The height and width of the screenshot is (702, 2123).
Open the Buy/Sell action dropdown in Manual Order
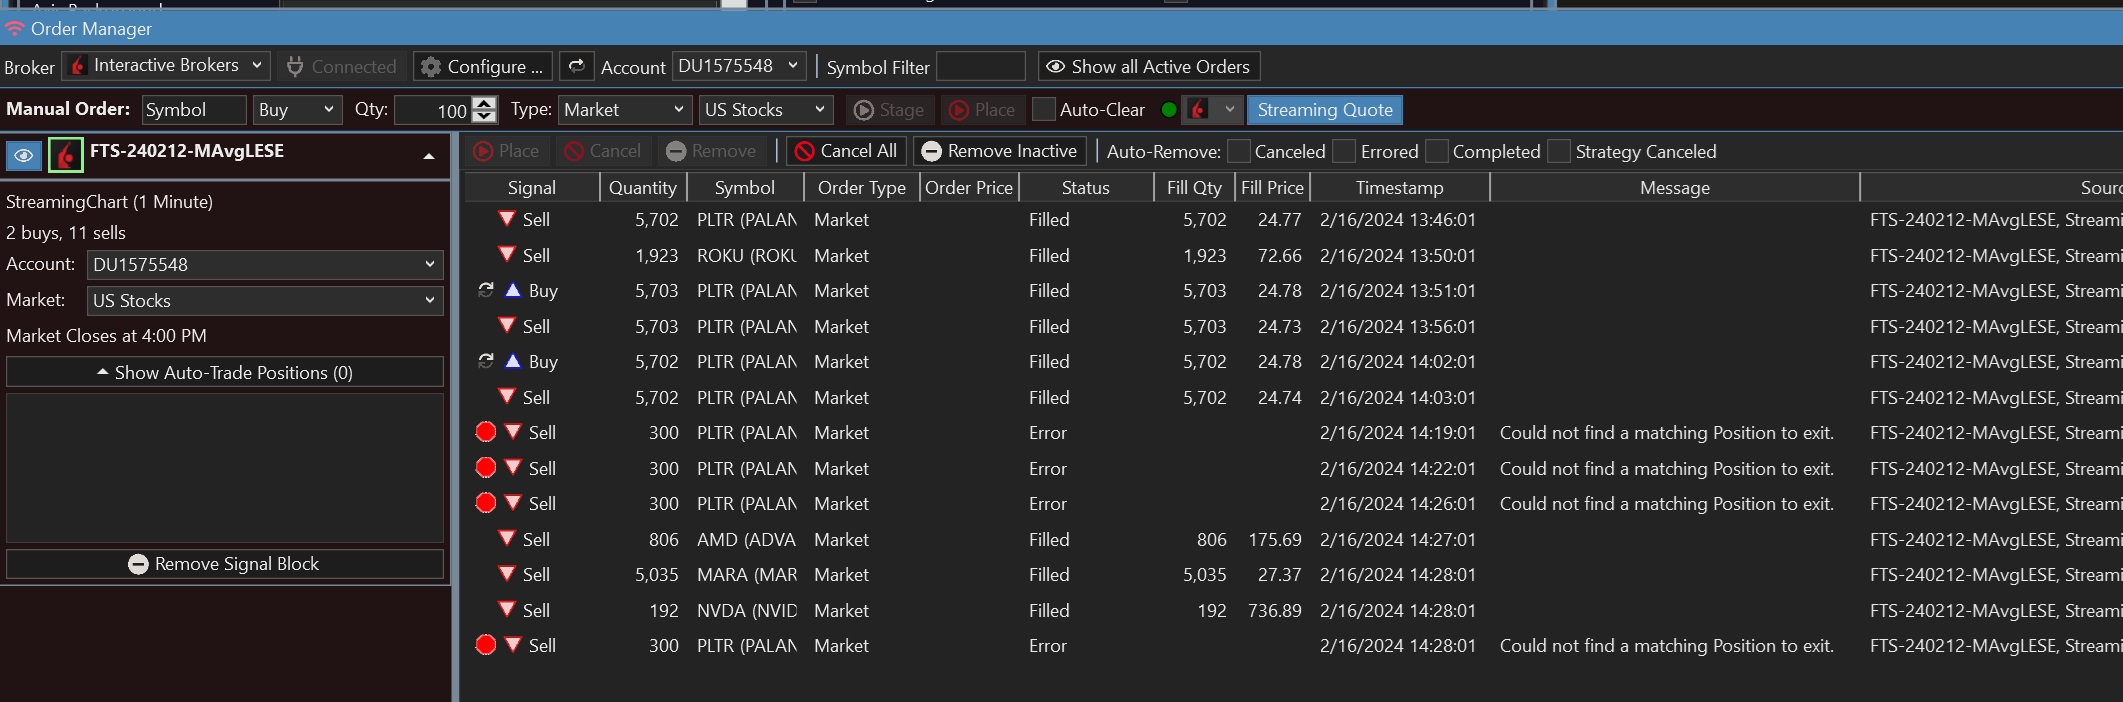(x=297, y=109)
